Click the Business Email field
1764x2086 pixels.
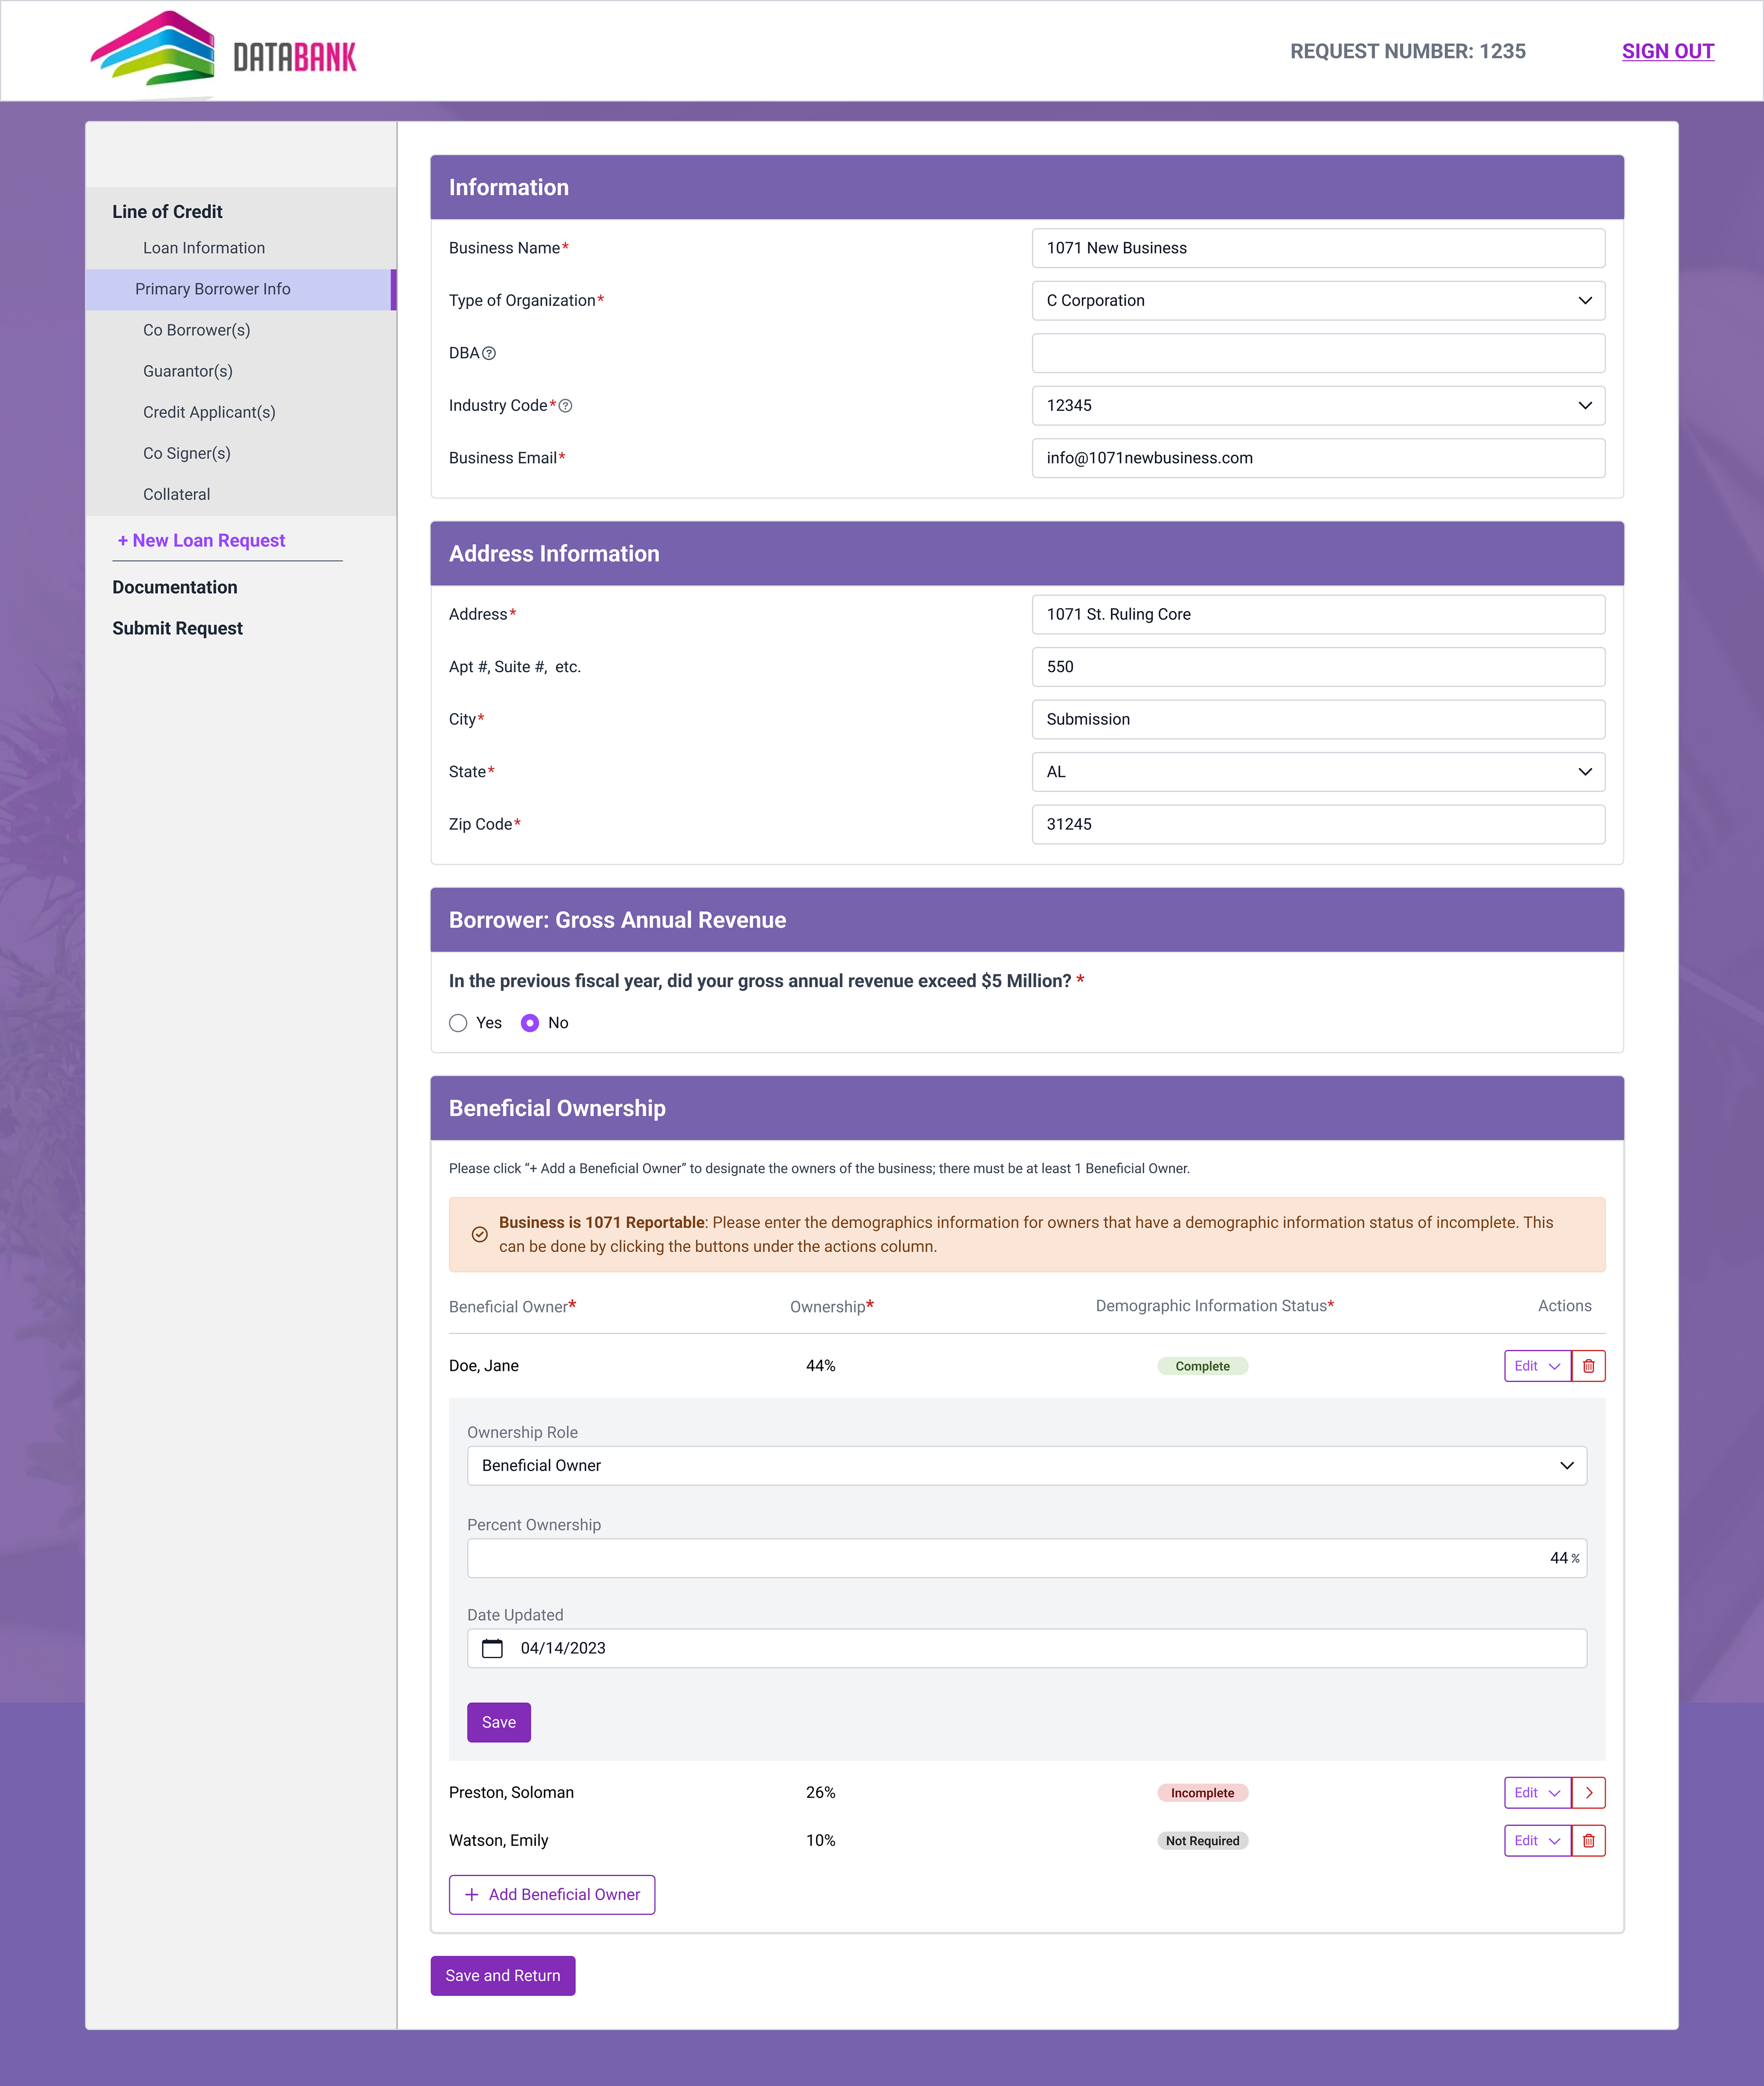click(x=1318, y=458)
